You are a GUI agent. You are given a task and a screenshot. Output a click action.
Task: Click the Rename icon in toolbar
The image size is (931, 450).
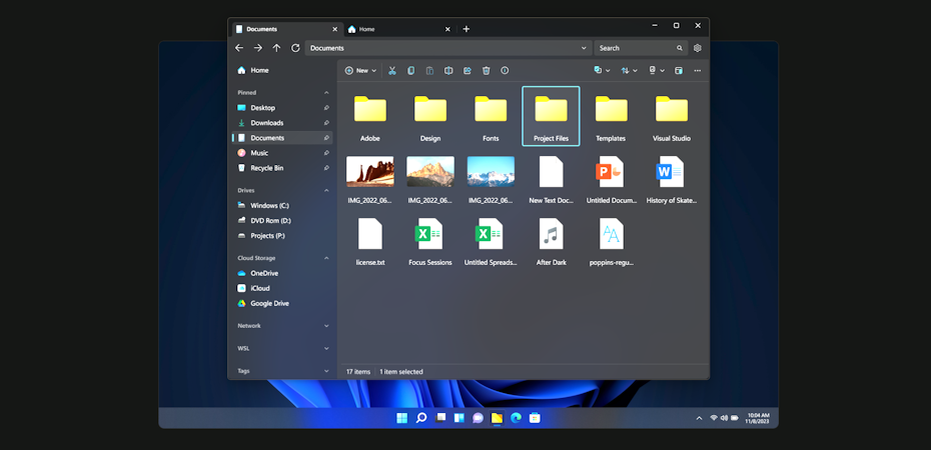[x=448, y=71]
